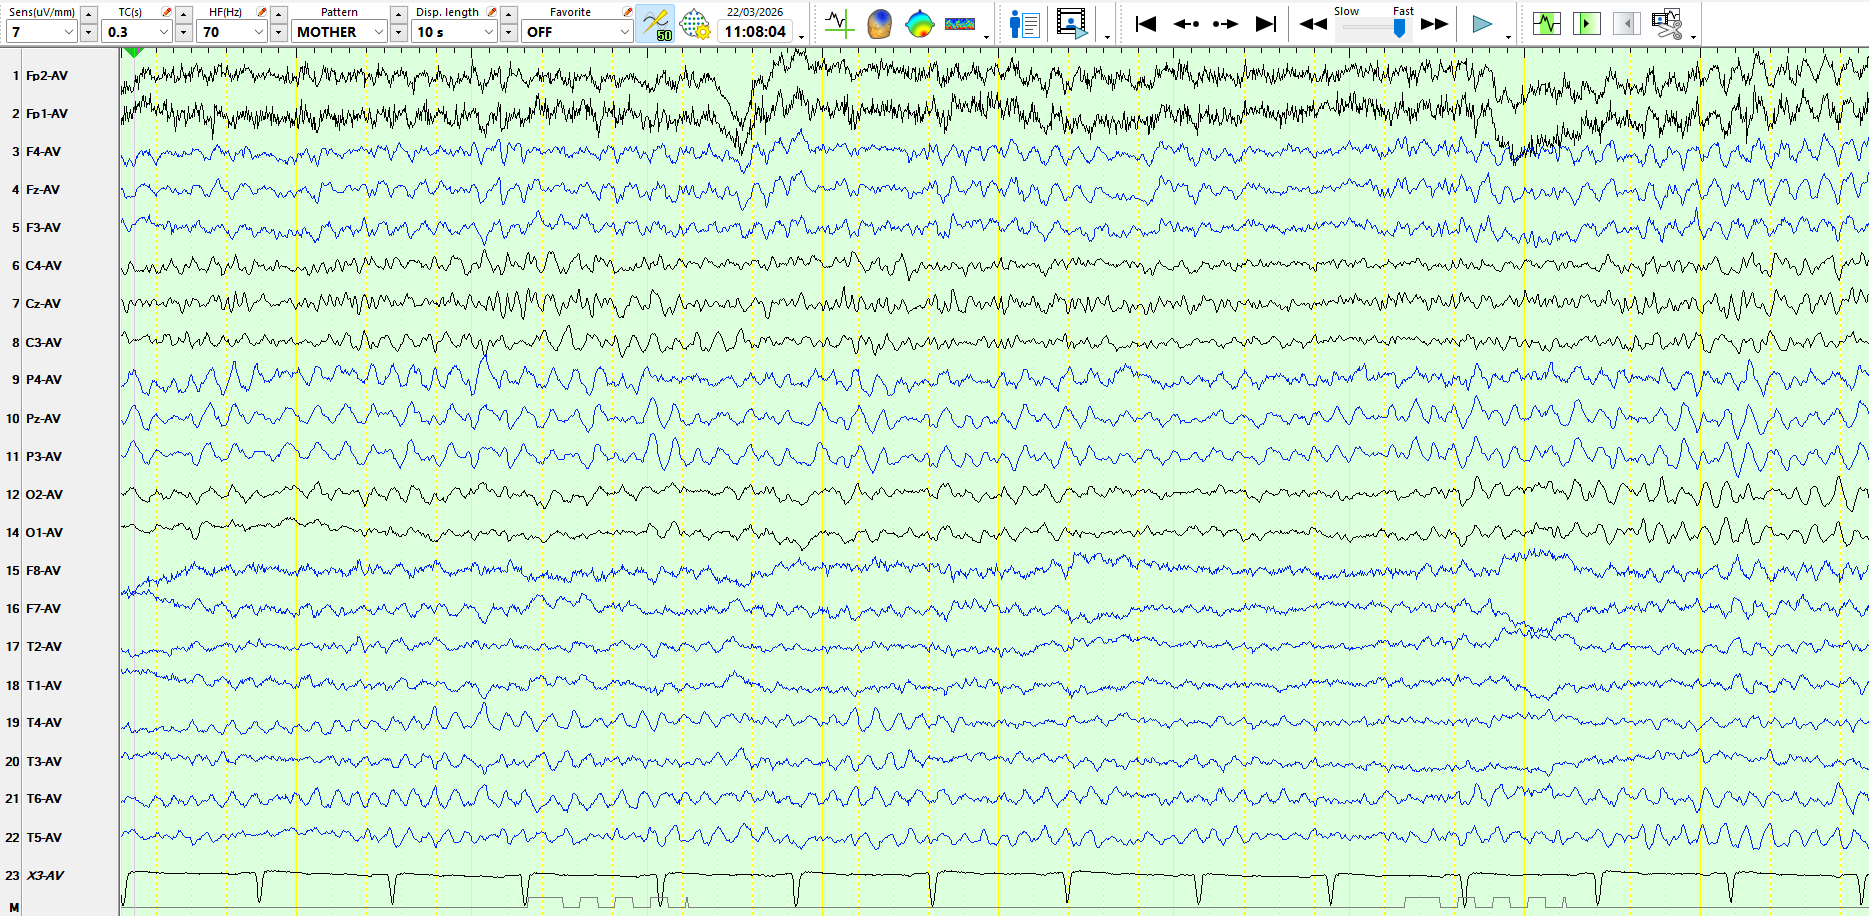Viewport: 1869px width, 916px height.
Task: Open the Disp. length dropdown showing 10 s
Action: click(x=455, y=32)
